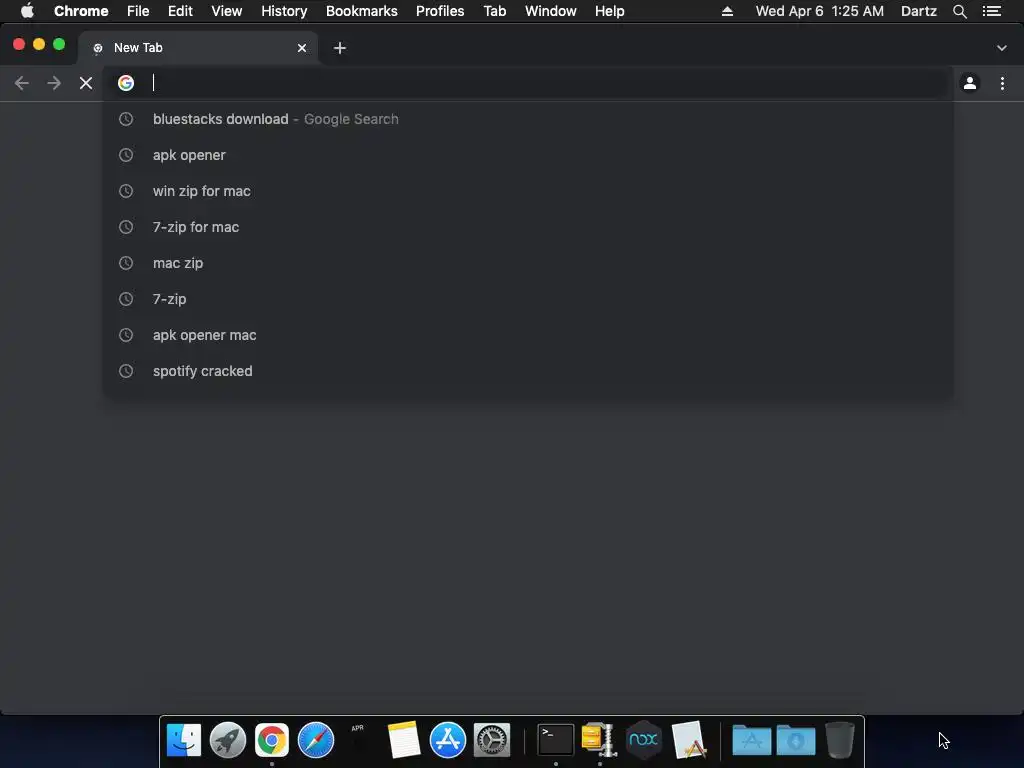Choose 'bluestacks download' suggestion
Image resolution: width=1024 pixels, height=768 pixels.
(x=528, y=119)
